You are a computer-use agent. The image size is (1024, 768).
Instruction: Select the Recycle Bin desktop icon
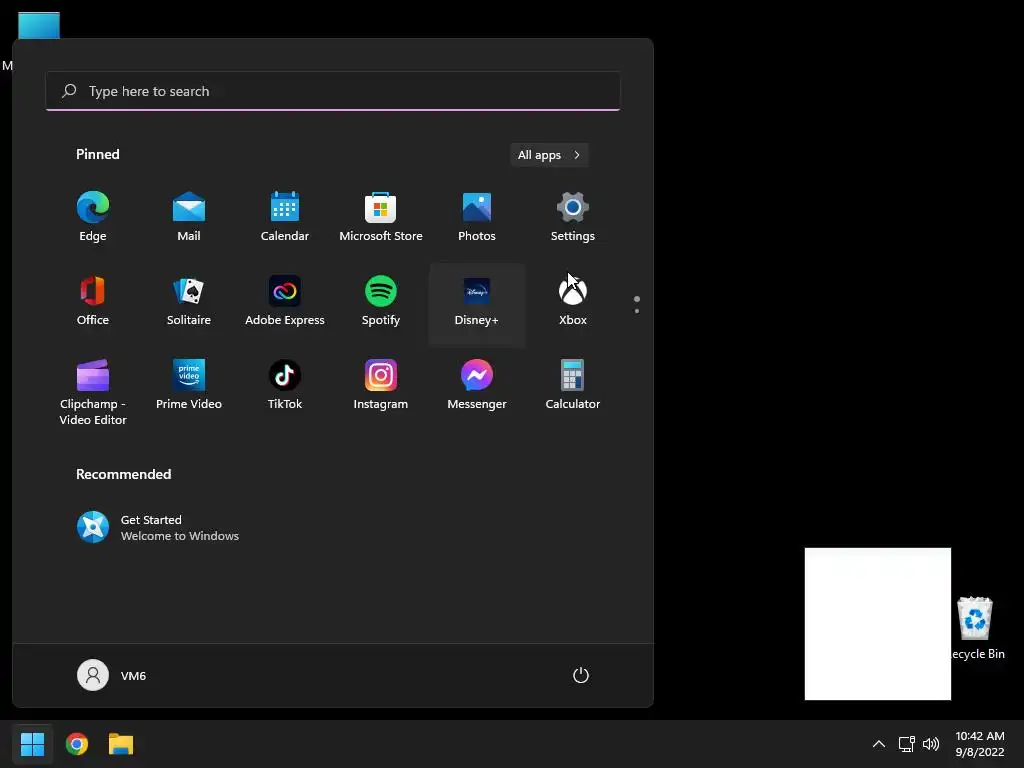click(975, 628)
